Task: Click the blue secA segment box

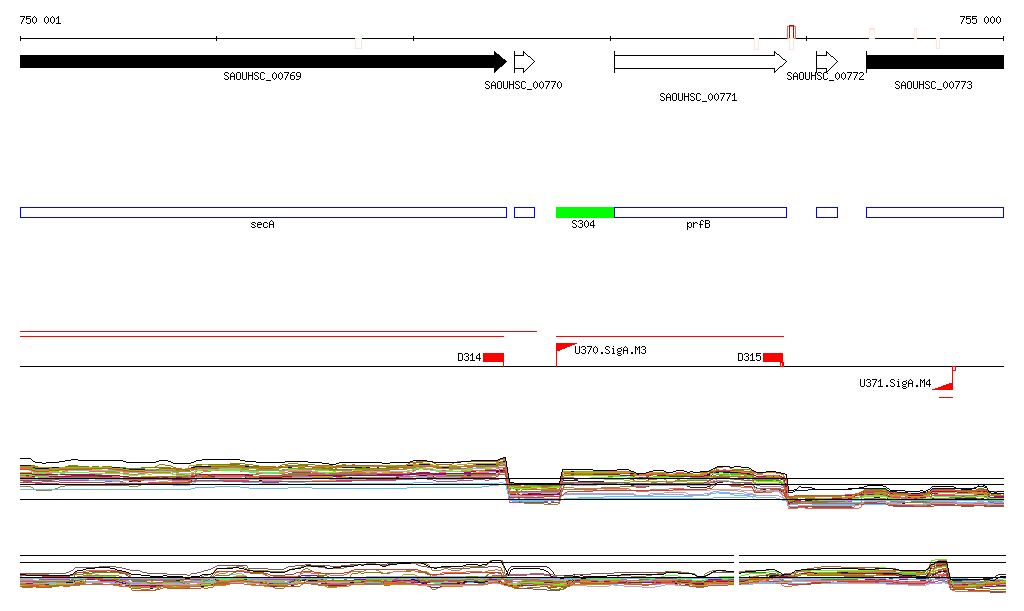Action: (263, 213)
